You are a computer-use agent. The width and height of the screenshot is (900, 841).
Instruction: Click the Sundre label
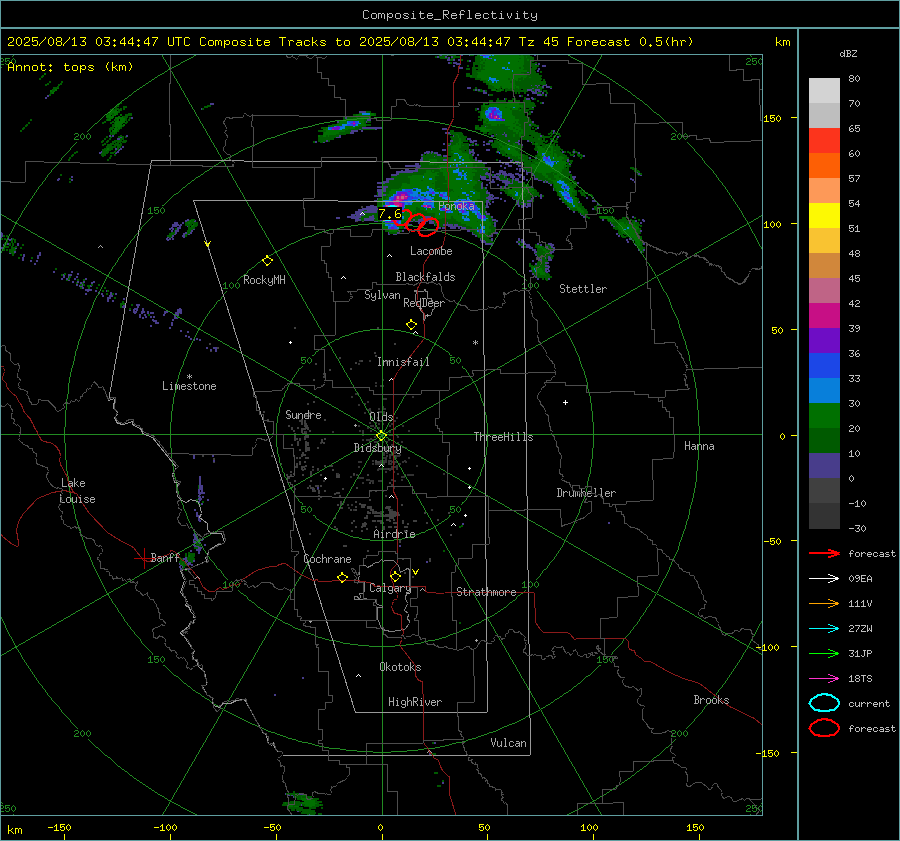coord(303,415)
